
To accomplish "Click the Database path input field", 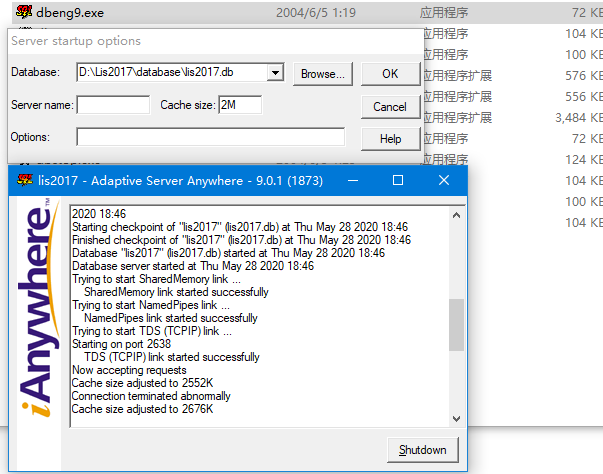I will 172,72.
